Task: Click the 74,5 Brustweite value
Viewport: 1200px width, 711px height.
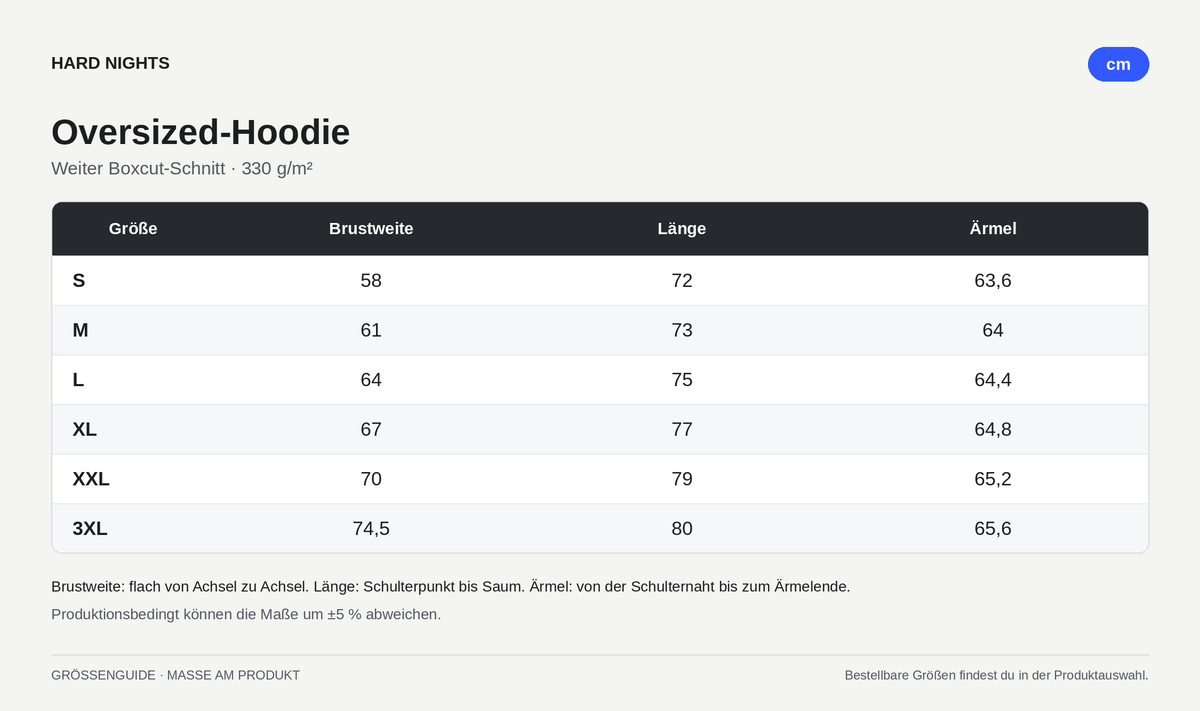Action: click(371, 529)
